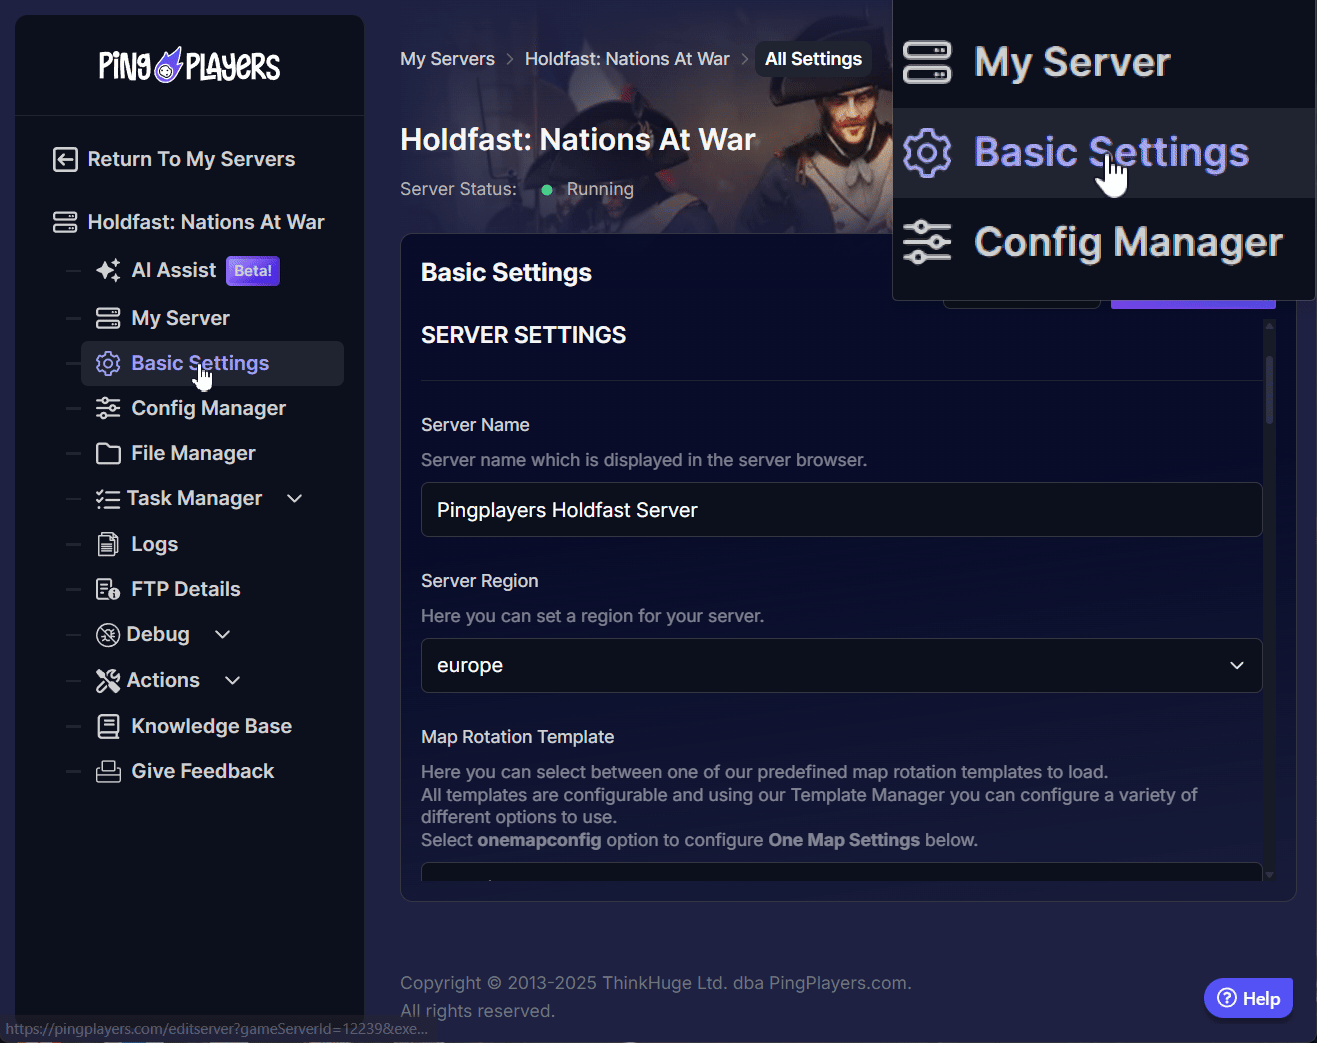This screenshot has height=1043, width=1317.
Task: Open the Map Rotation Template dropdown
Action: click(x=842, y=871)
